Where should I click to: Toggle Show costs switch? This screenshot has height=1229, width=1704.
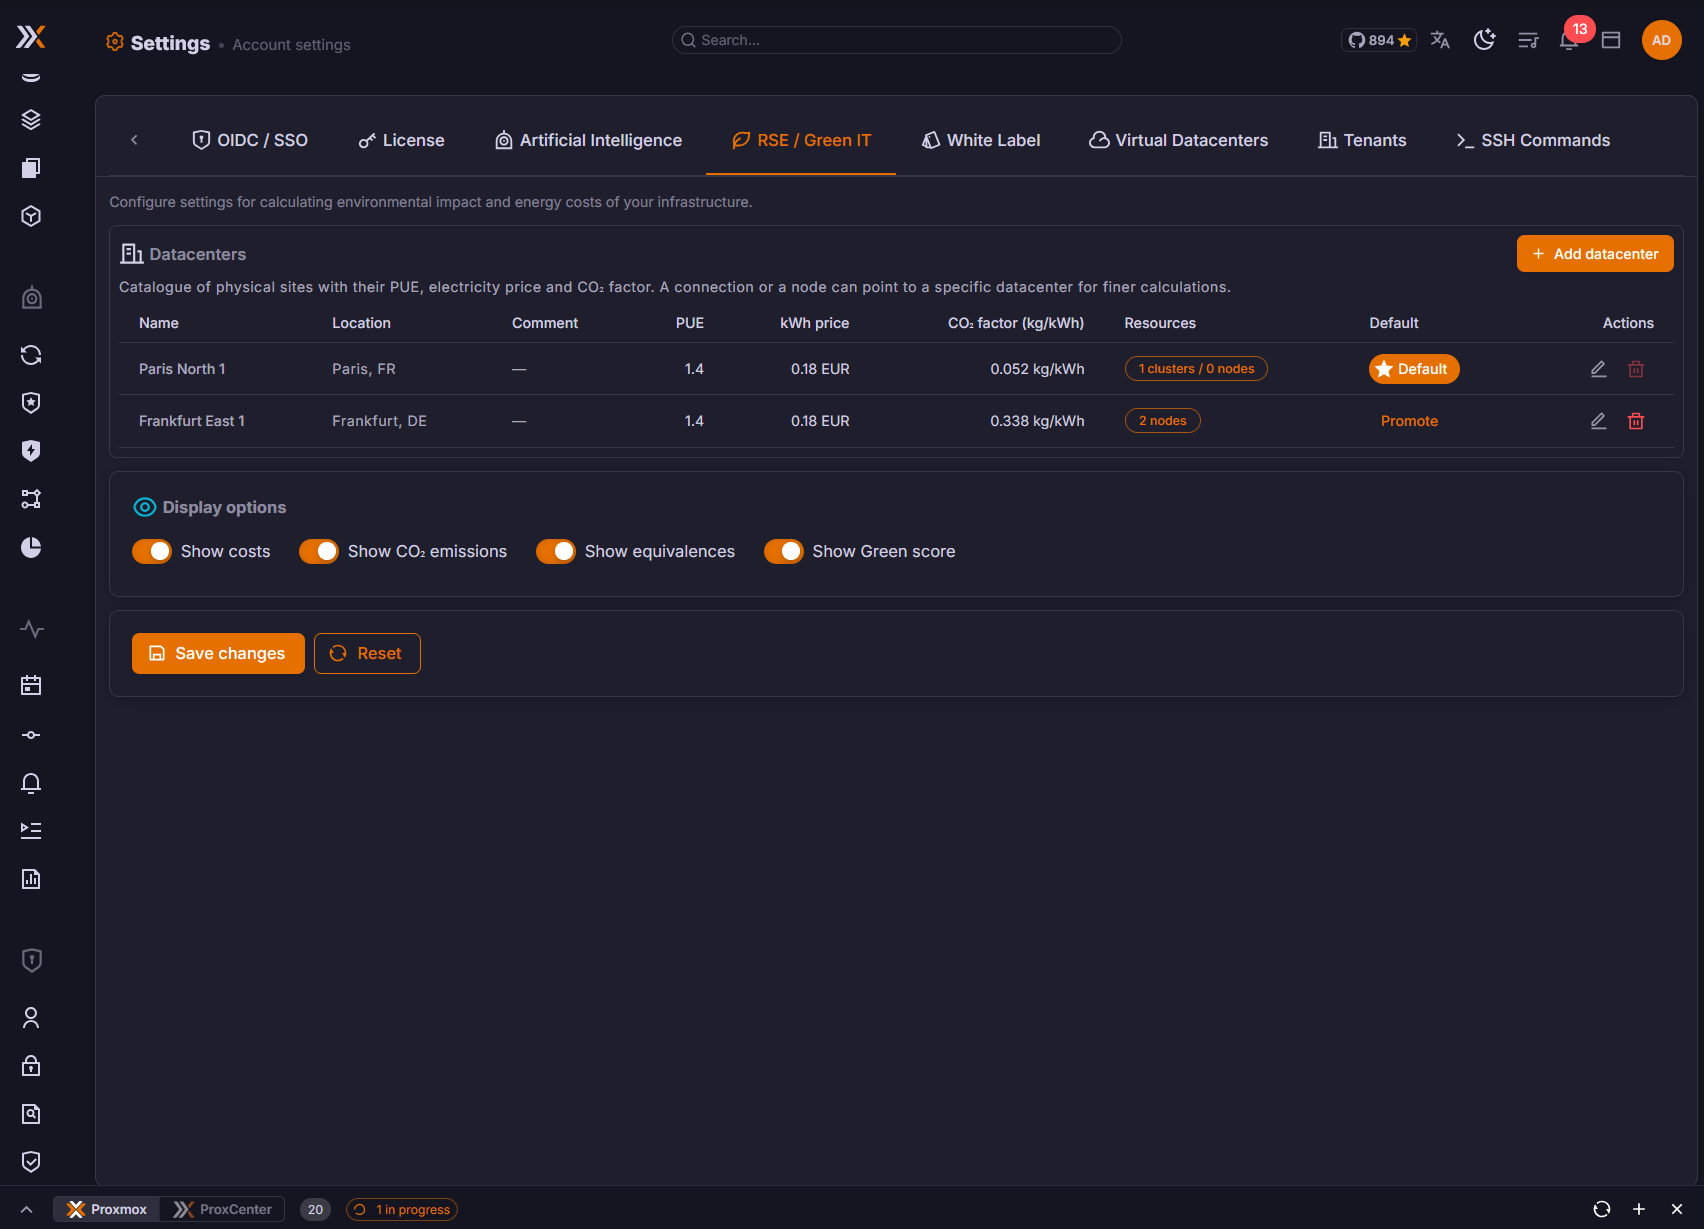152,551
